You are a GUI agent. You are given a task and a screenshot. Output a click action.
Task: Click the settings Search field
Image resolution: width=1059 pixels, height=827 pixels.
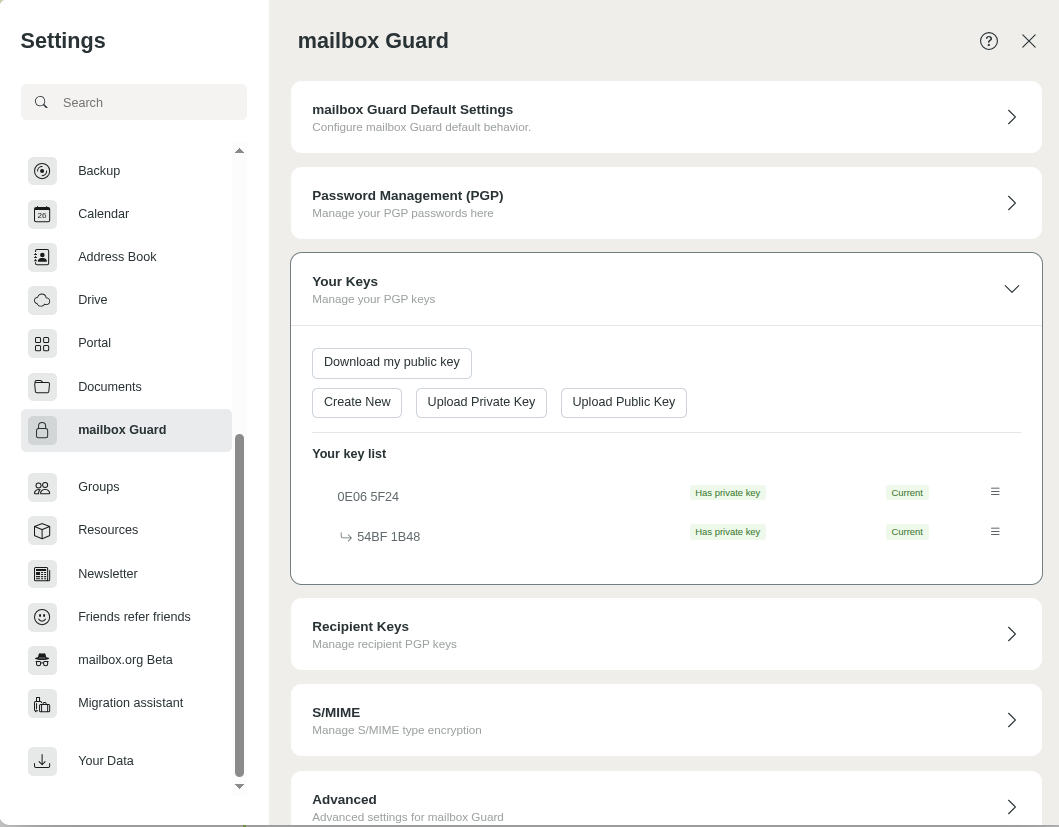[x=145, y=102]
